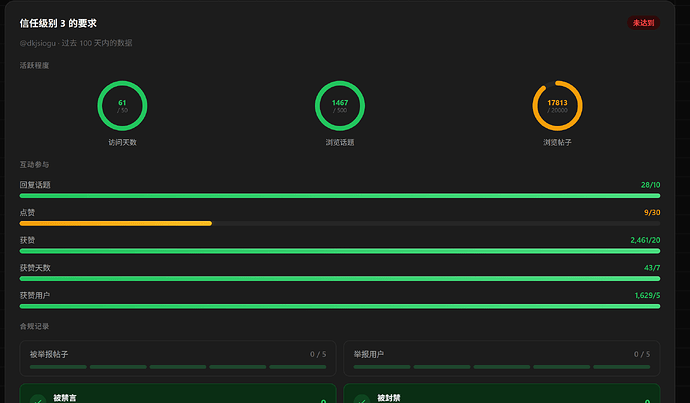
Task: Click the 获赞用户 progress bar
Action: point(340,306)
